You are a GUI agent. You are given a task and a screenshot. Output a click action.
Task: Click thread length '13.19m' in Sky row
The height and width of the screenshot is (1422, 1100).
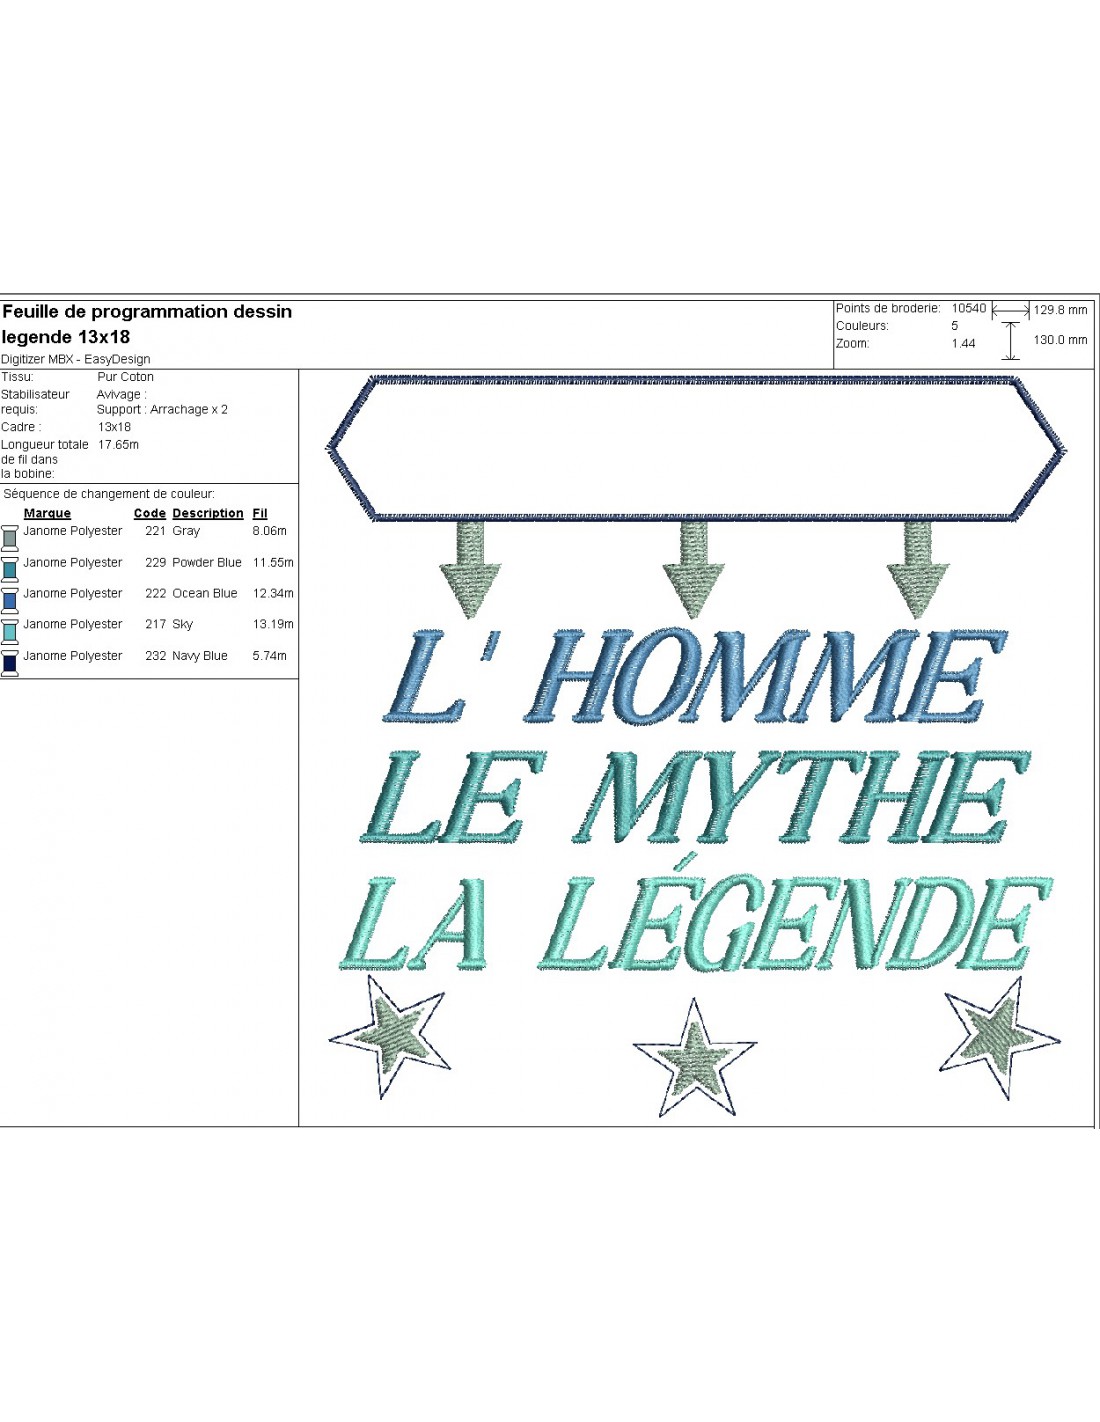click(273, 624)
